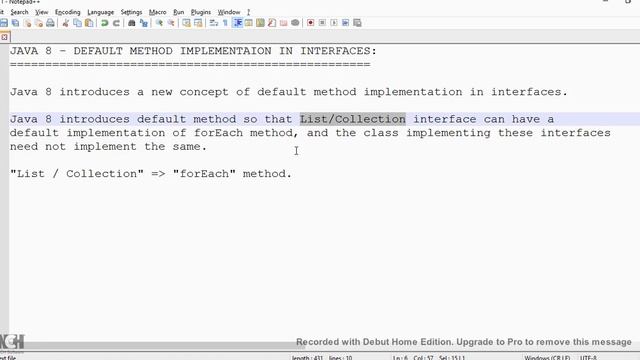Click the Paste clipboard icon
640x360 pixels.
coord(89,23)
